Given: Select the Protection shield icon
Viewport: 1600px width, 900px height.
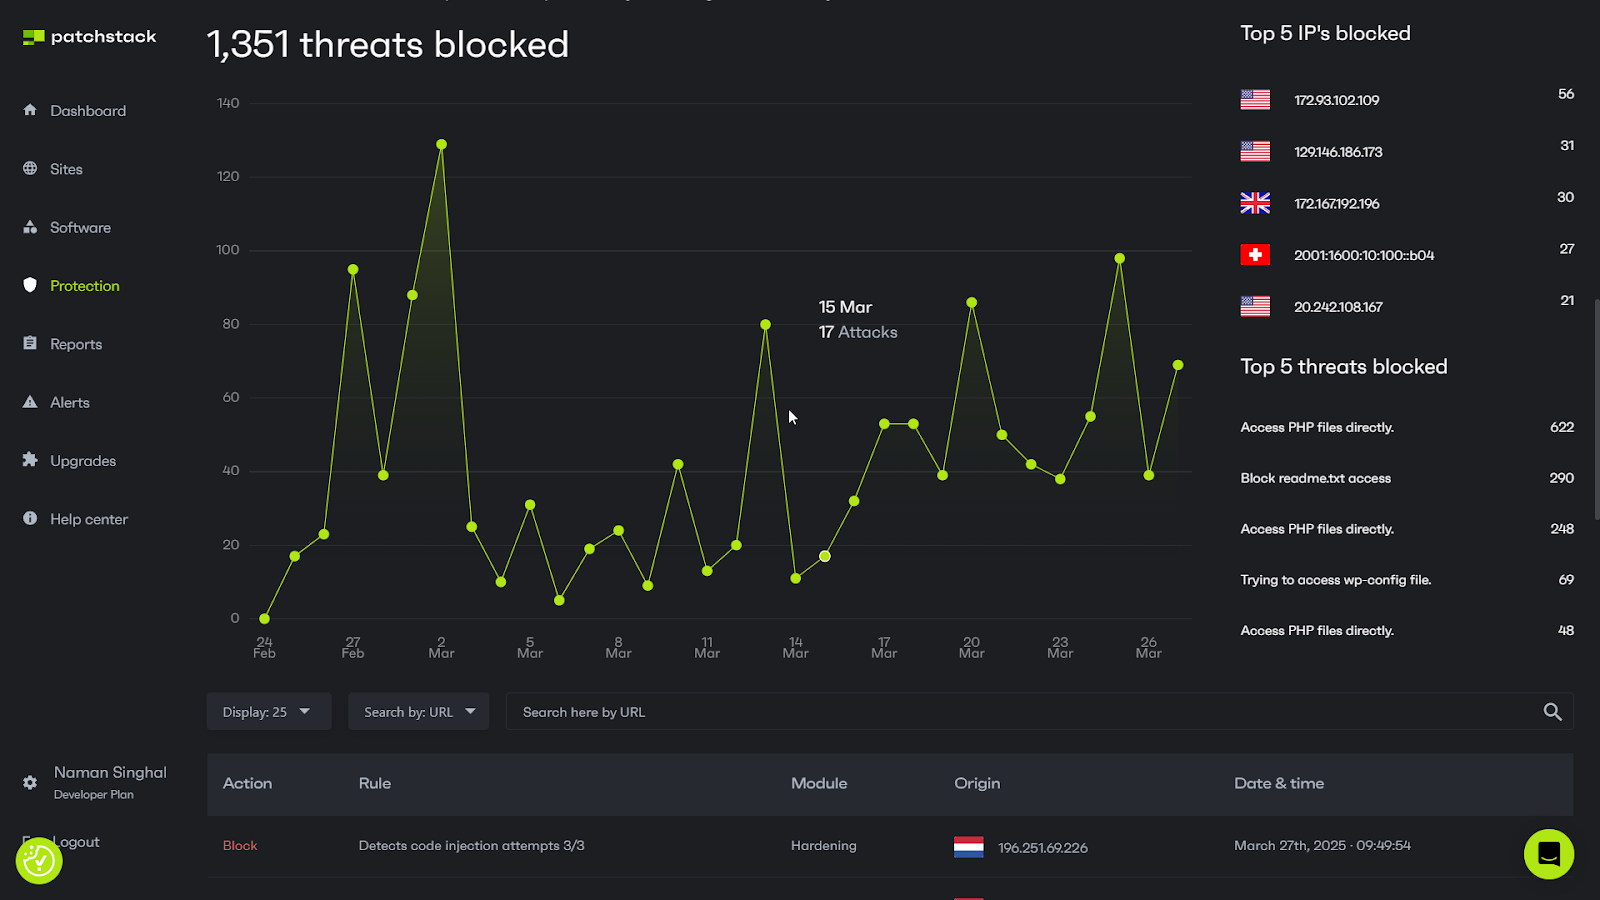Looking at the screenshot, I should 30,285.
